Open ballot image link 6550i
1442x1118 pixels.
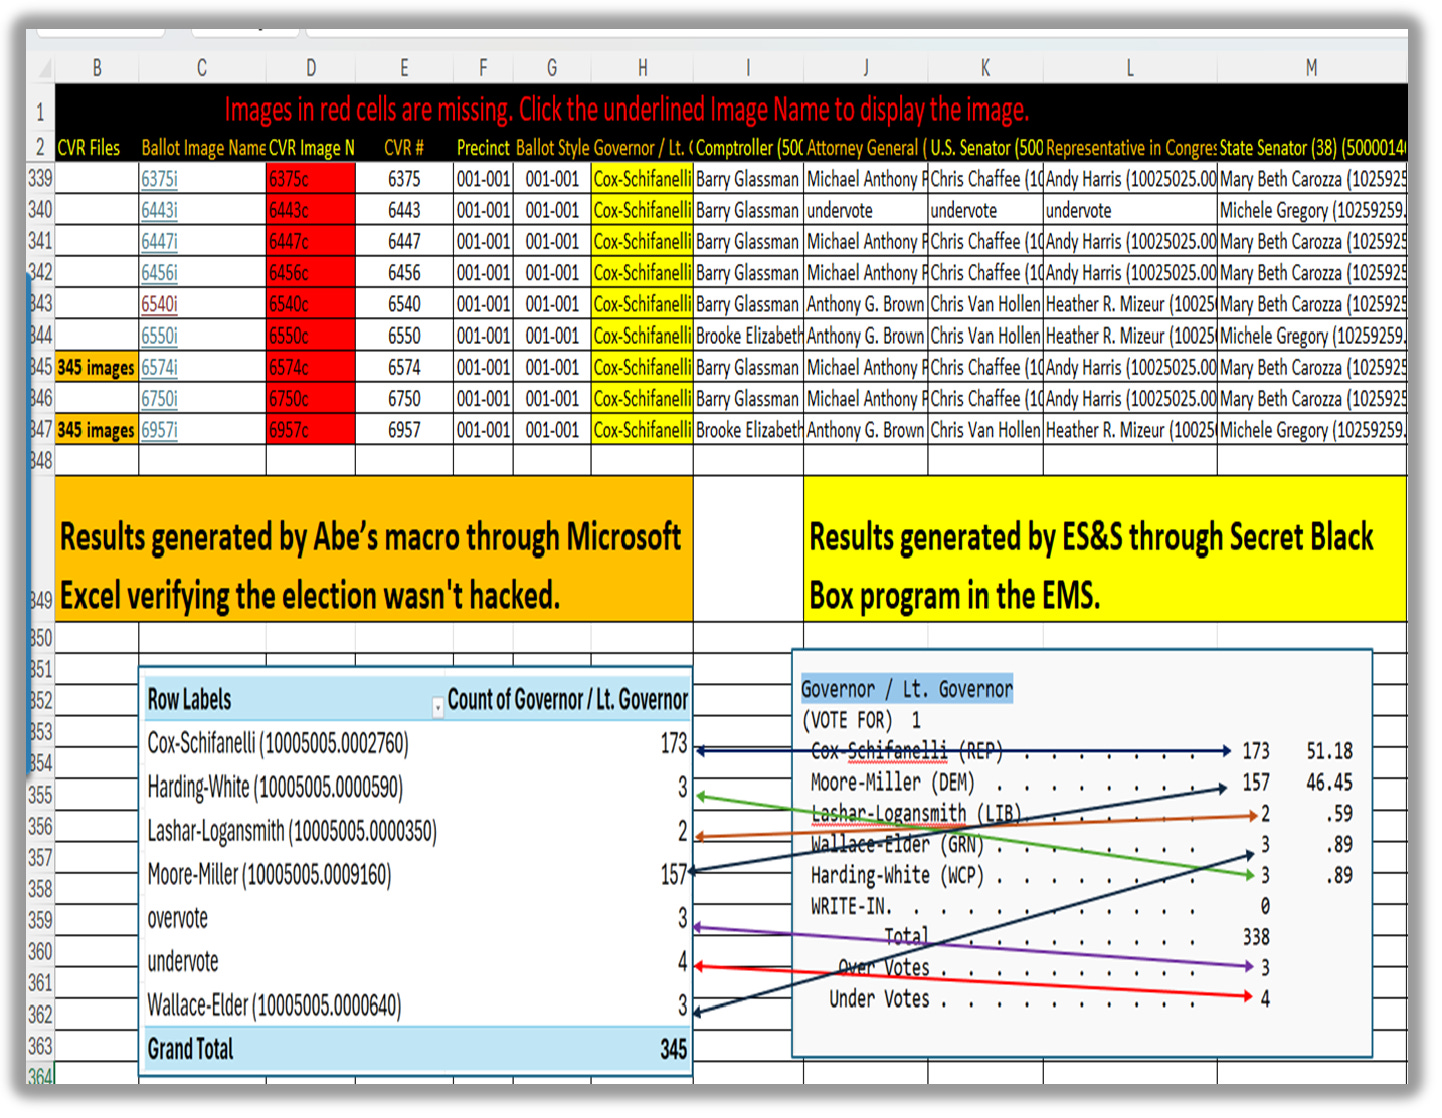pos(159,336)
